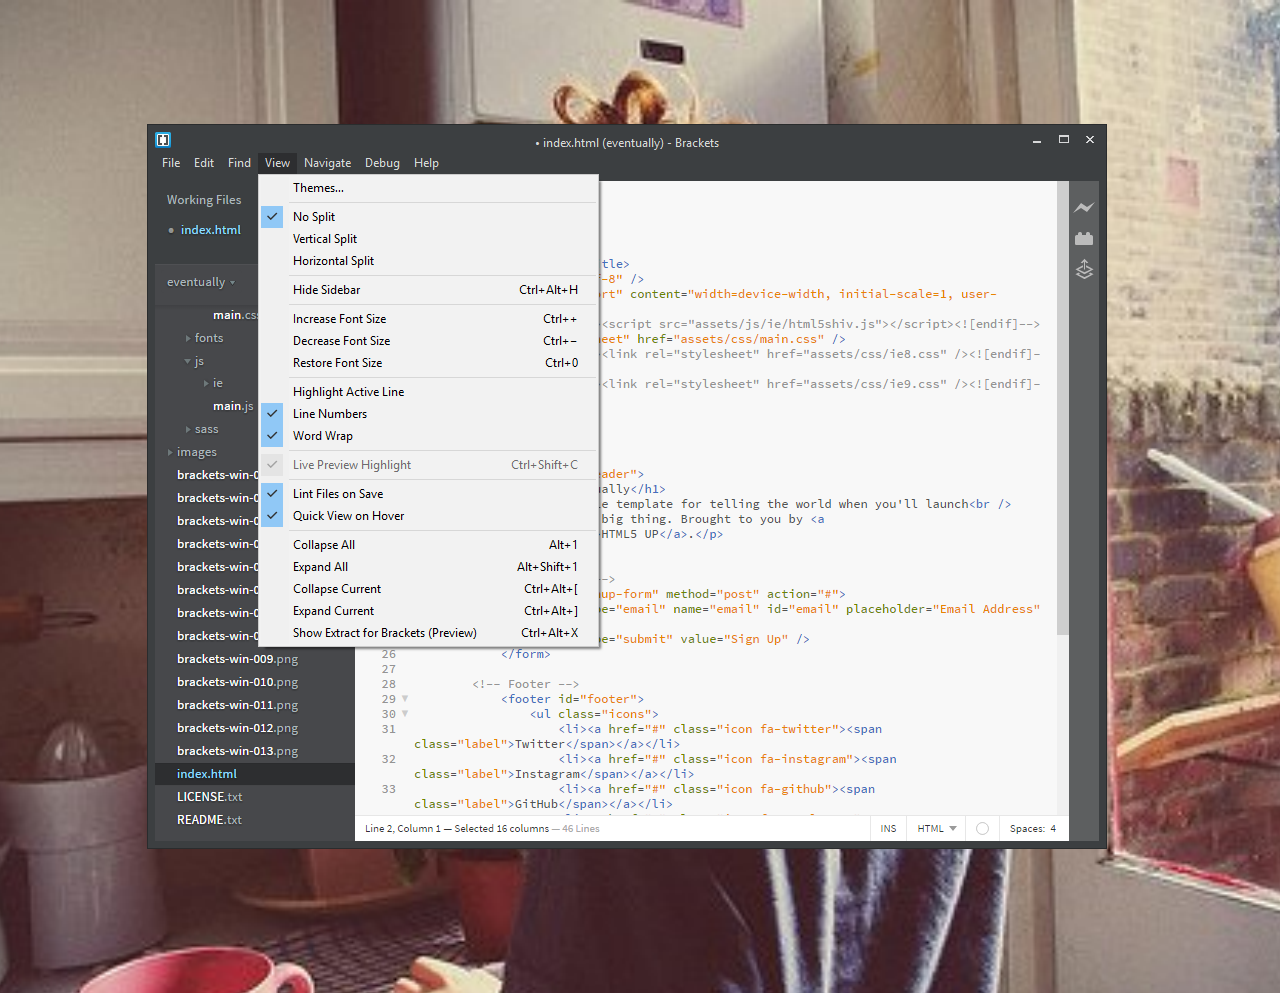Close the open View menu
1280x993 pixels.
pos(277,163)
